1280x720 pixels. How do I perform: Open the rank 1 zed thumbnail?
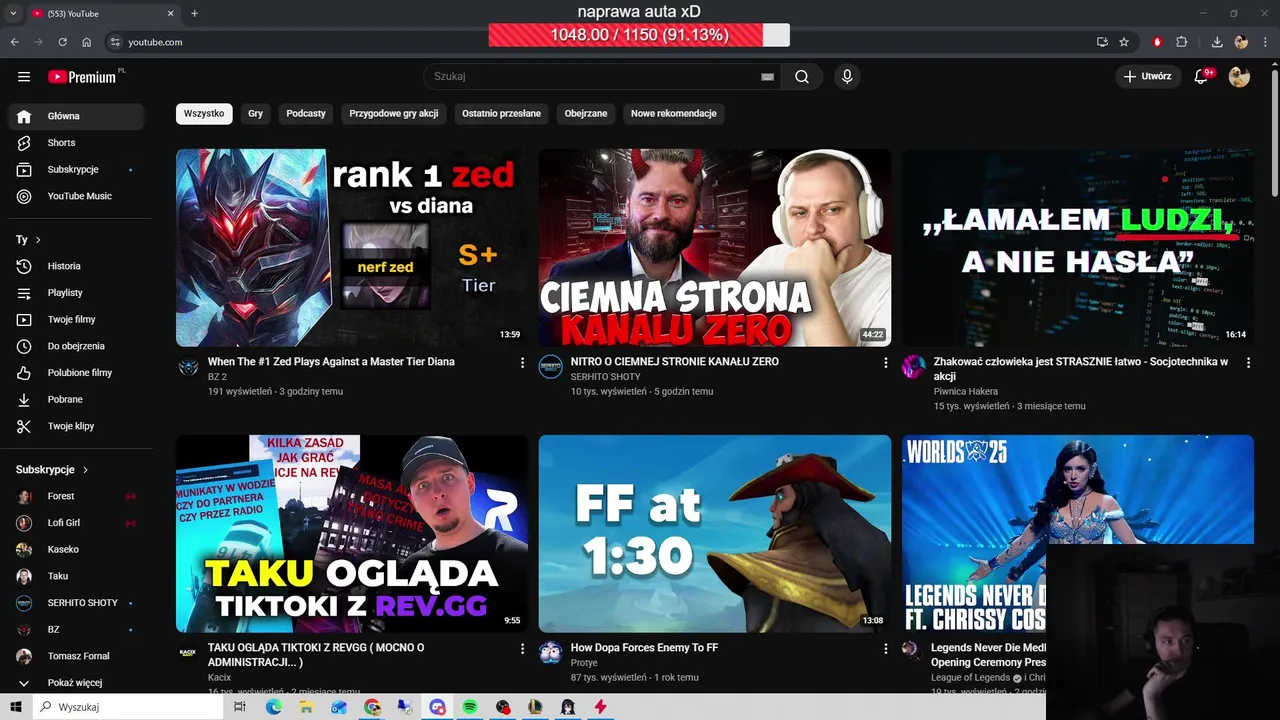[352, 248]
